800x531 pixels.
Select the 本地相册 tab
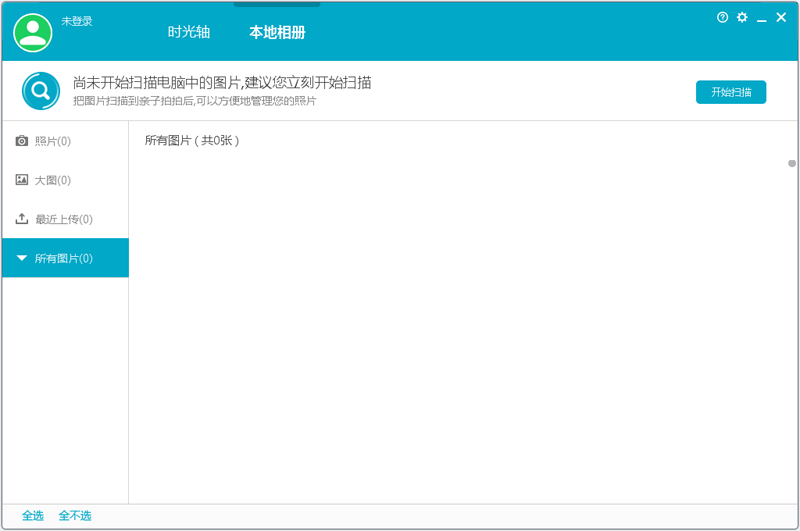pos(277,32)
